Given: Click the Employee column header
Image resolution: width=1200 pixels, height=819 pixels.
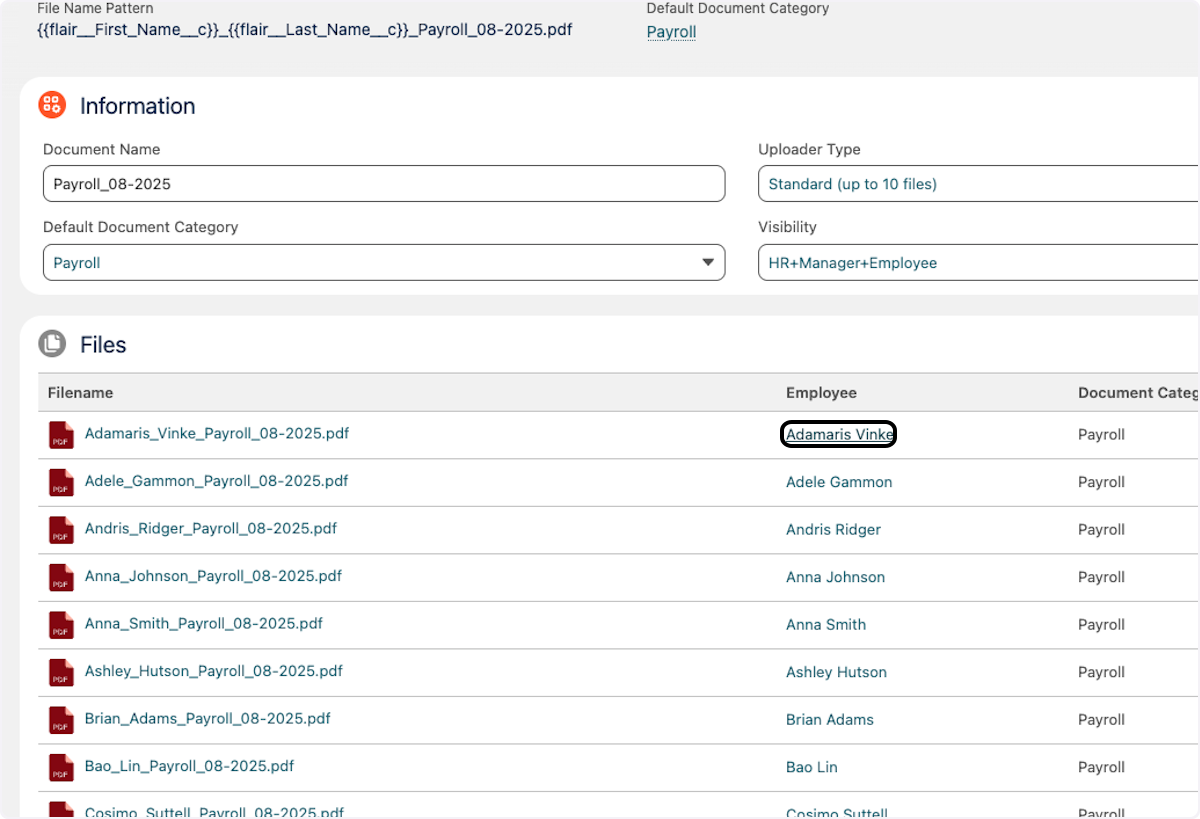Looking at the screenshot, I should [x=821, y=393].
